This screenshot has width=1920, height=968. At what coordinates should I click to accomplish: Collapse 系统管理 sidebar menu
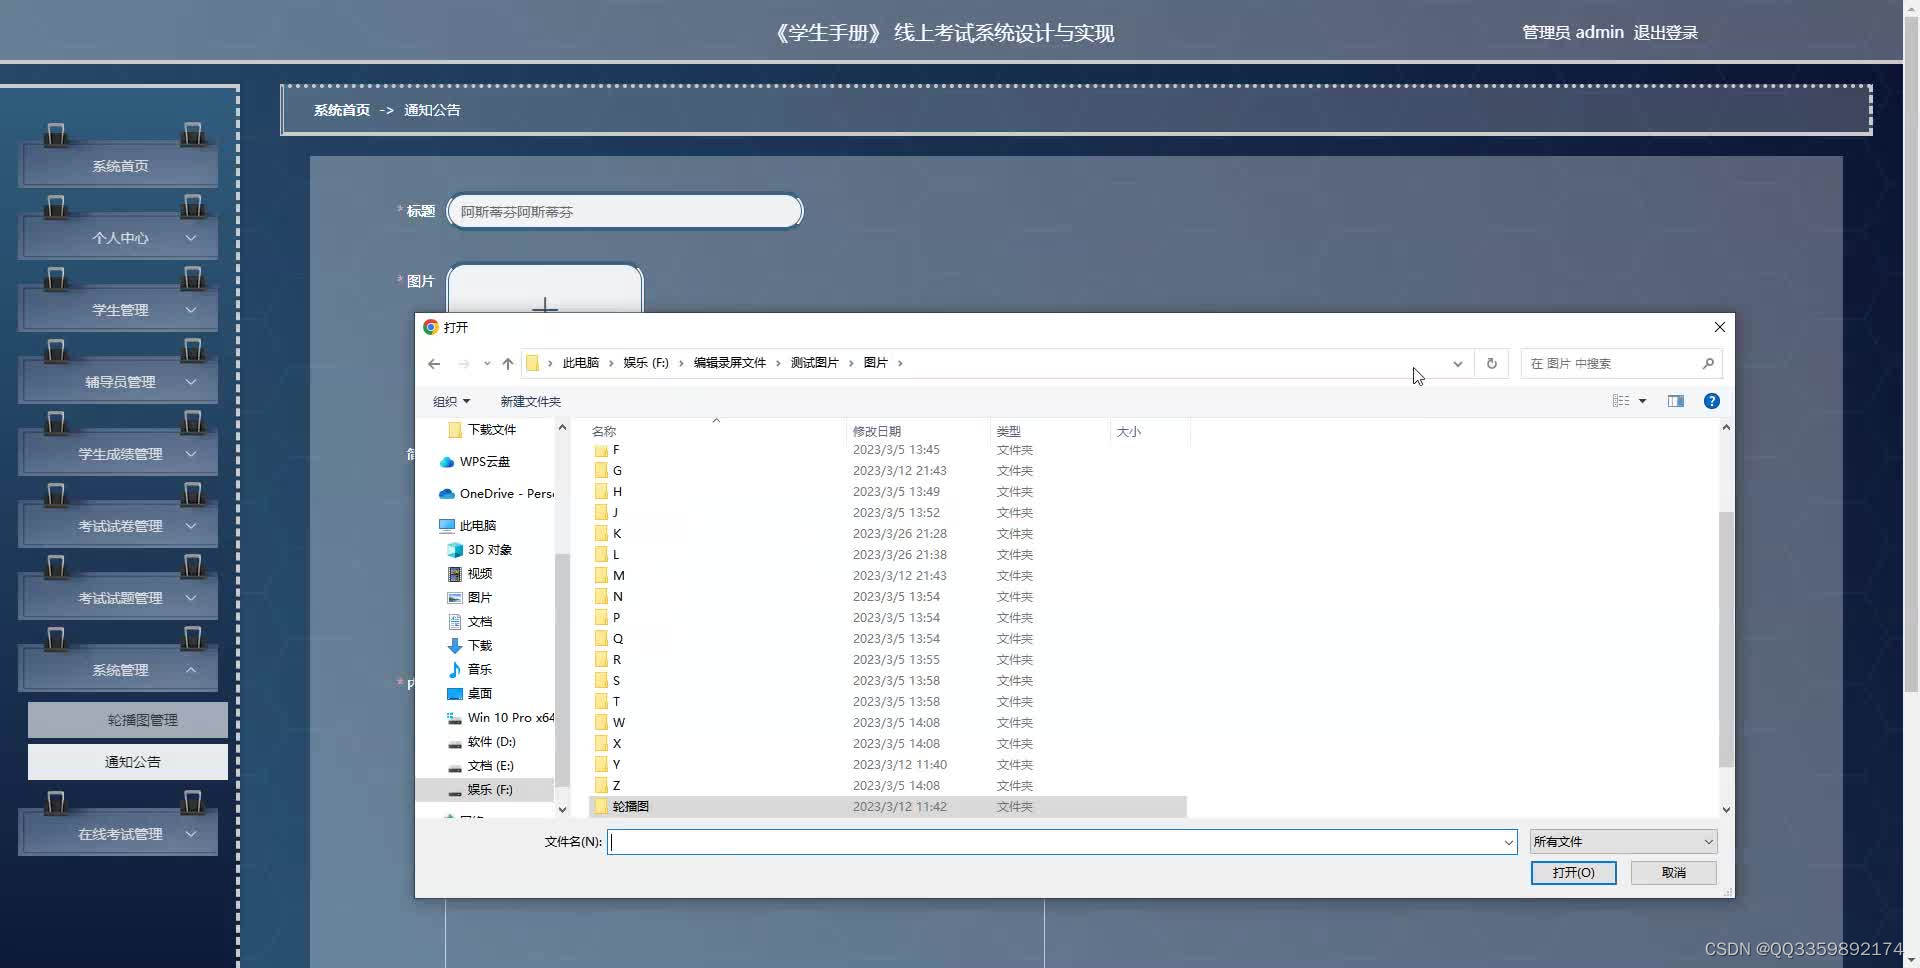point(119,670)
